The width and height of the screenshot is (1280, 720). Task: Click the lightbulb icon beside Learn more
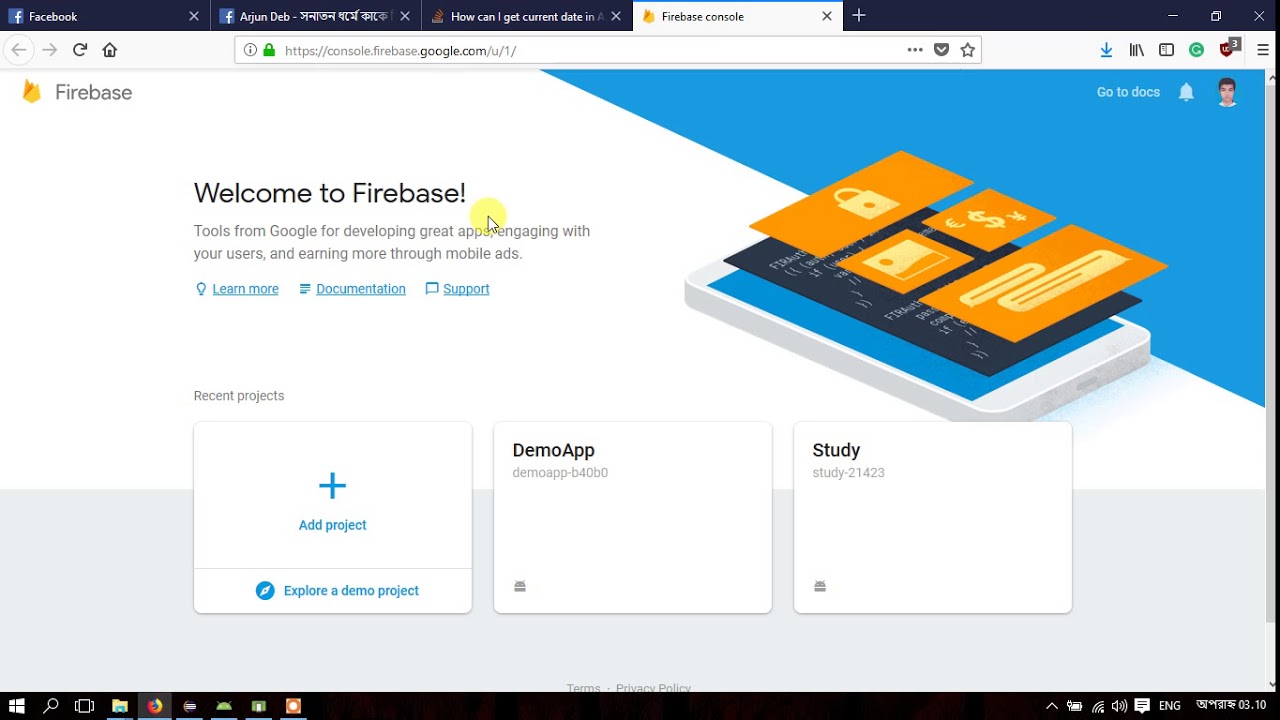pos(201,289)
